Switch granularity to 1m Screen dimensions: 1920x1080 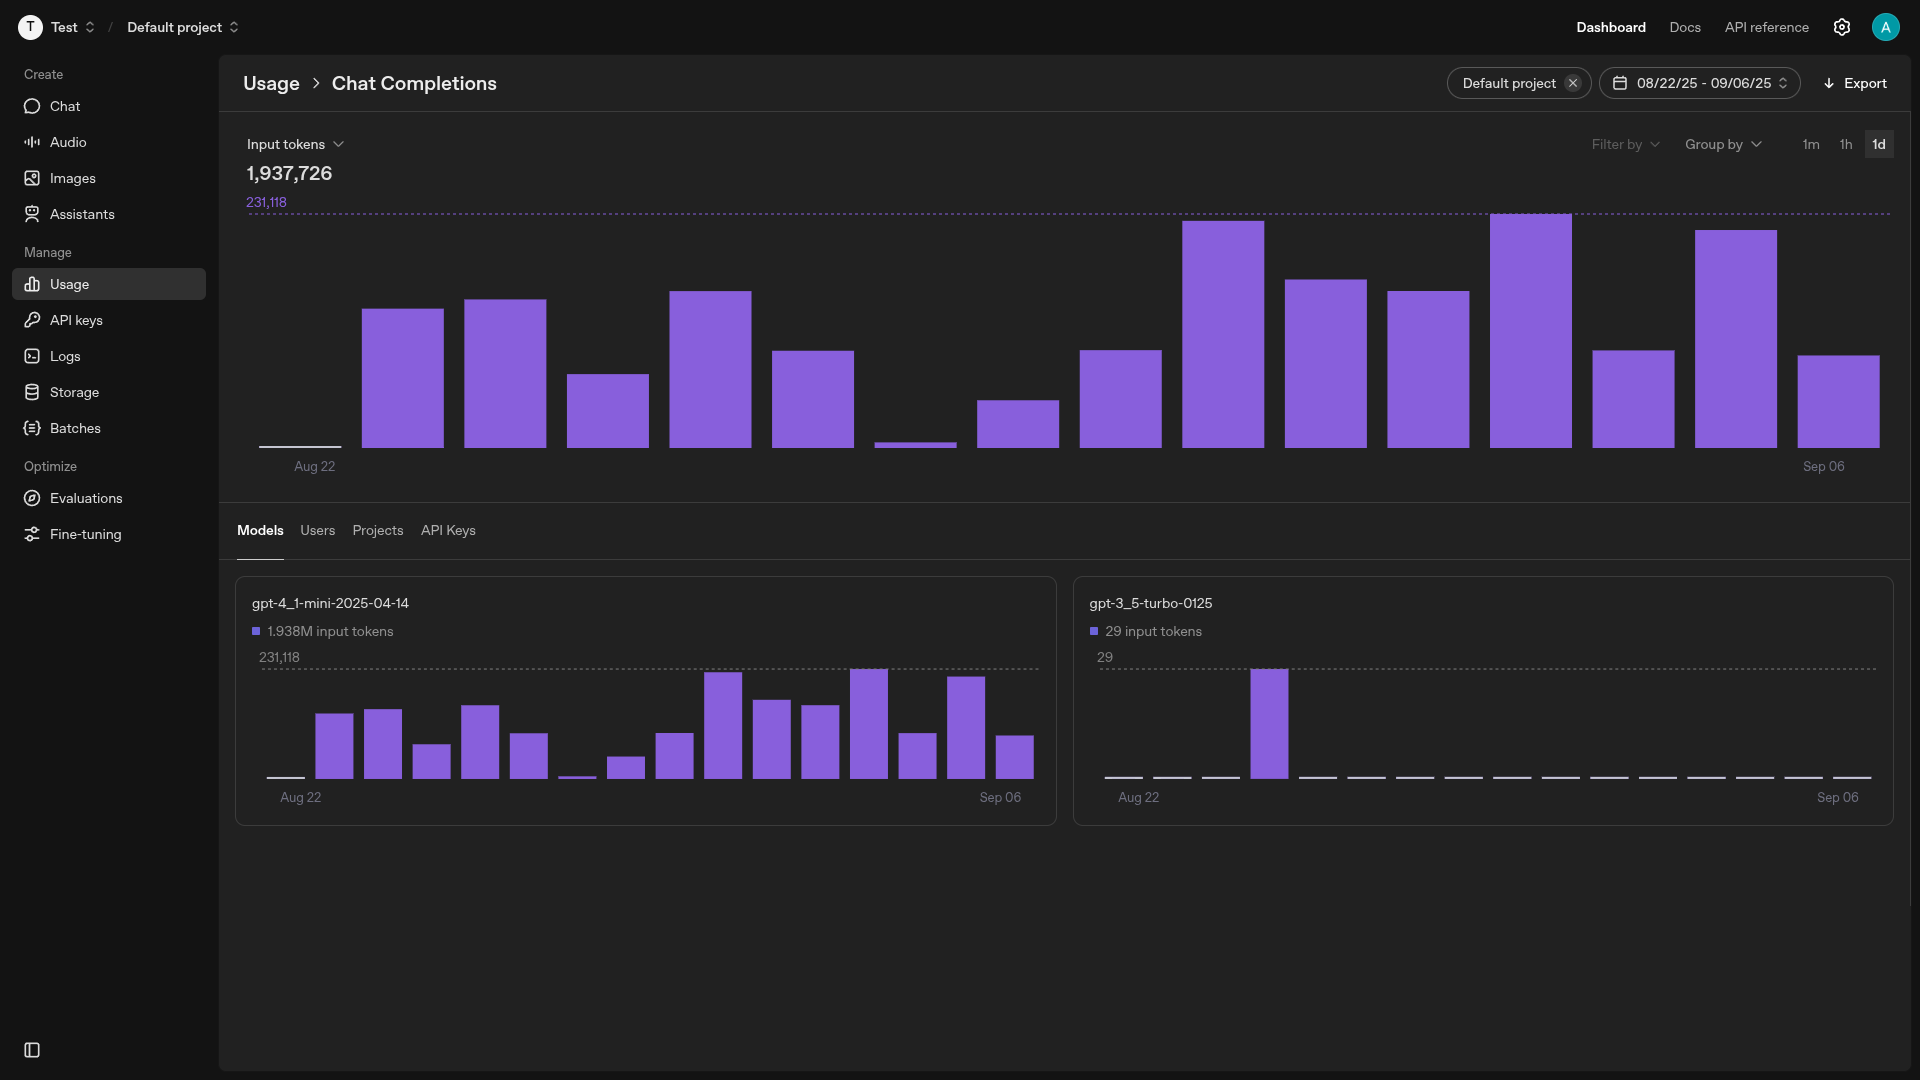click(x=1811, y=144)
